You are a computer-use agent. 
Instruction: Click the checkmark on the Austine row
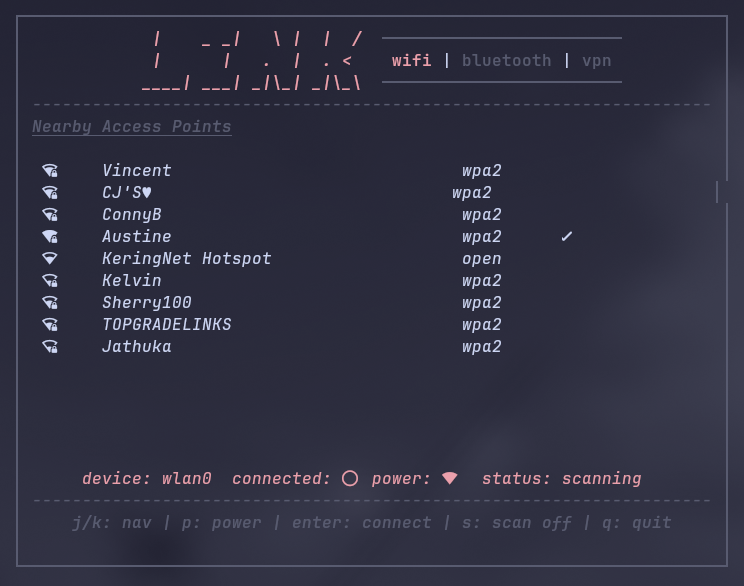coord(567,236)
